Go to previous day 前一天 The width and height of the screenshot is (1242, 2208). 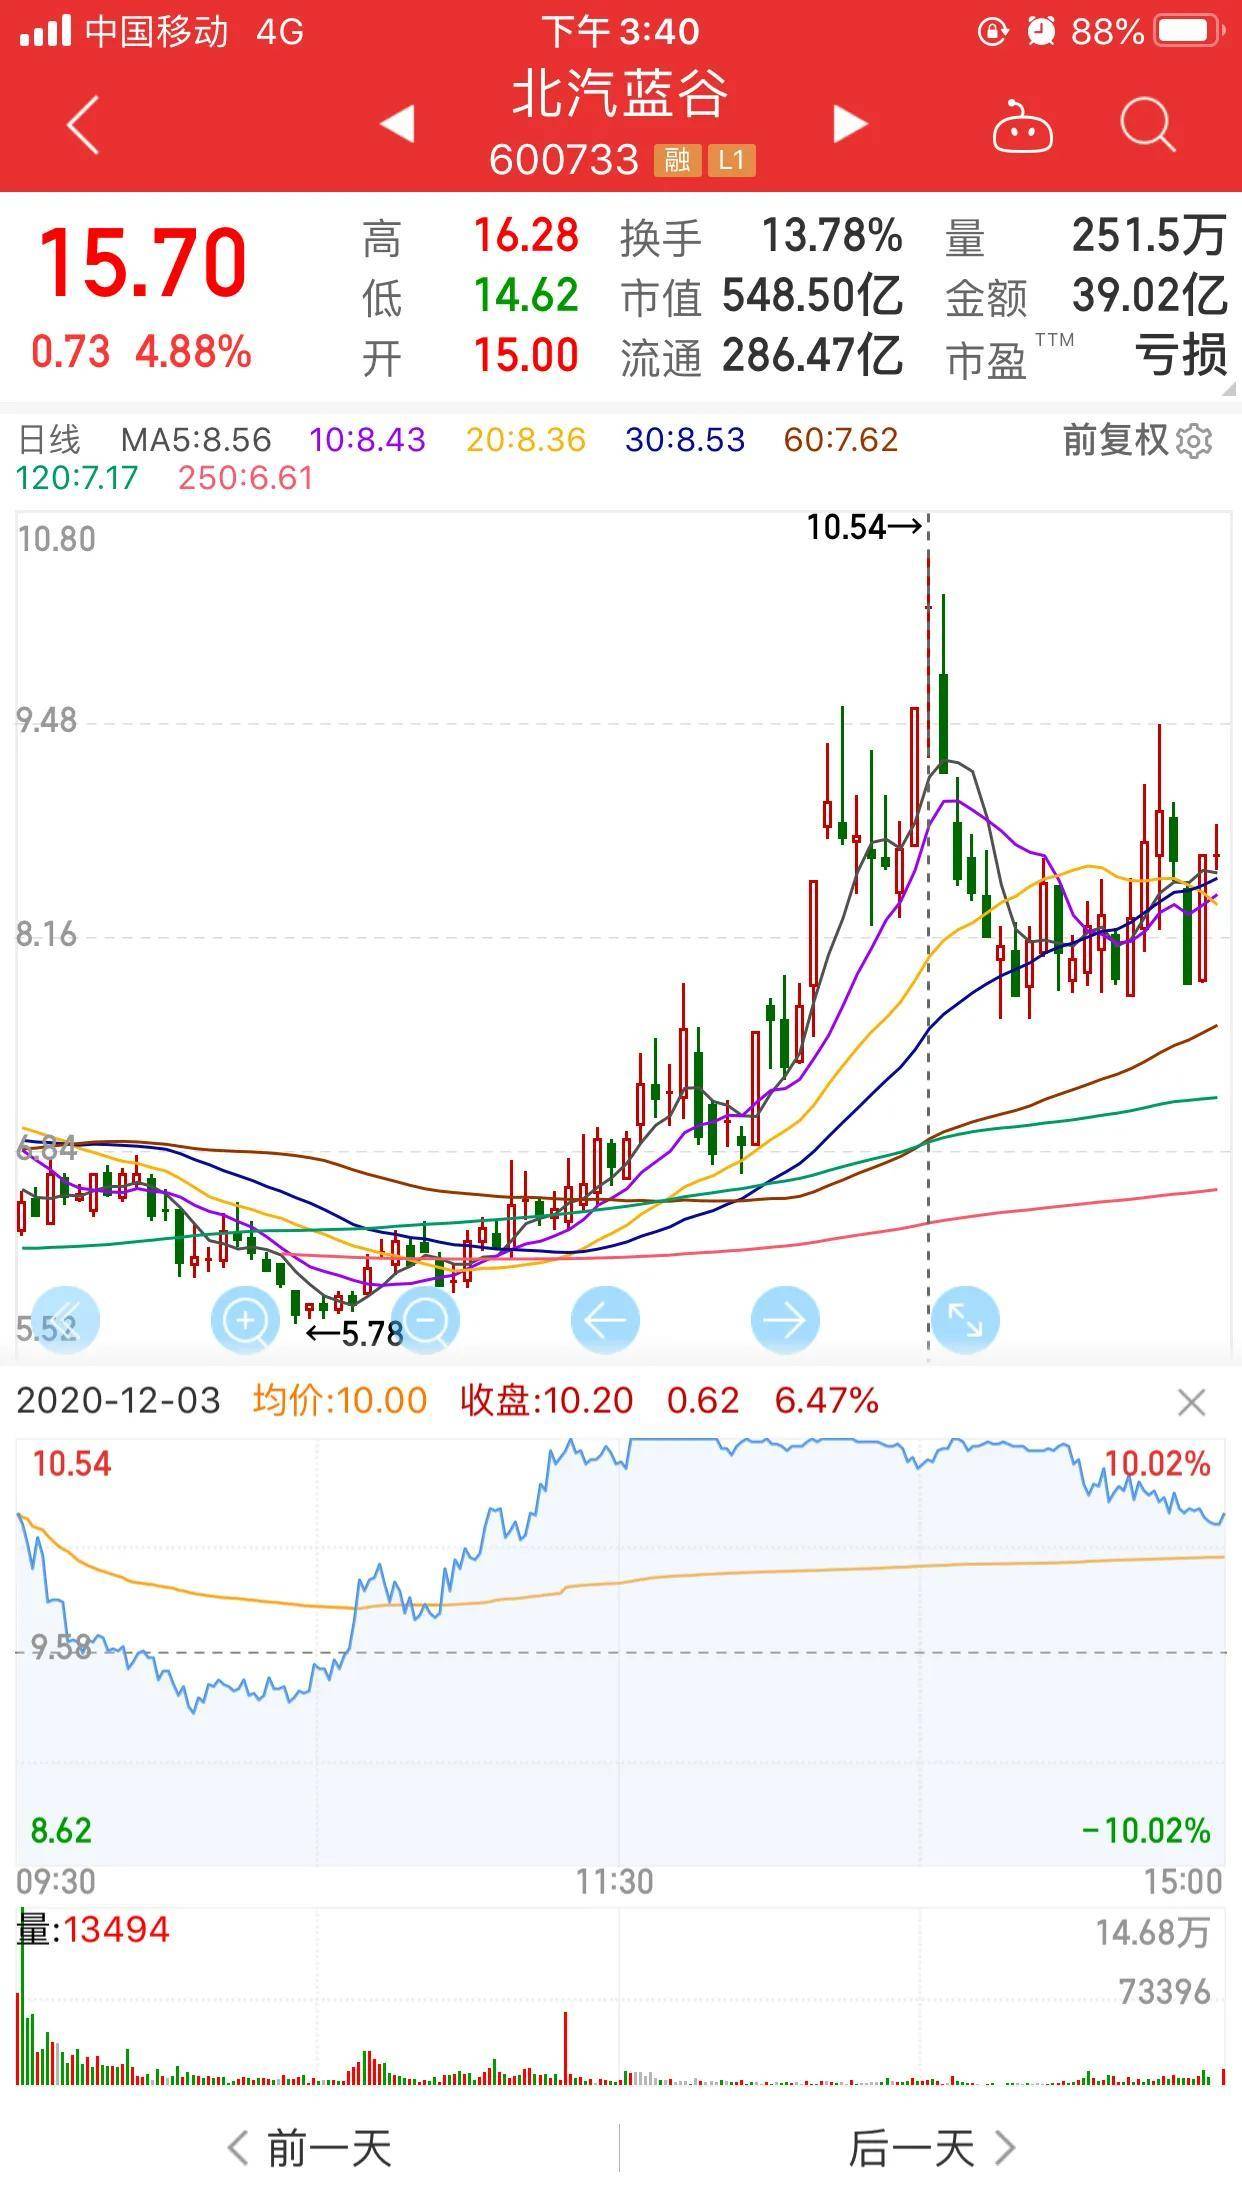[x=310, y=2147]
